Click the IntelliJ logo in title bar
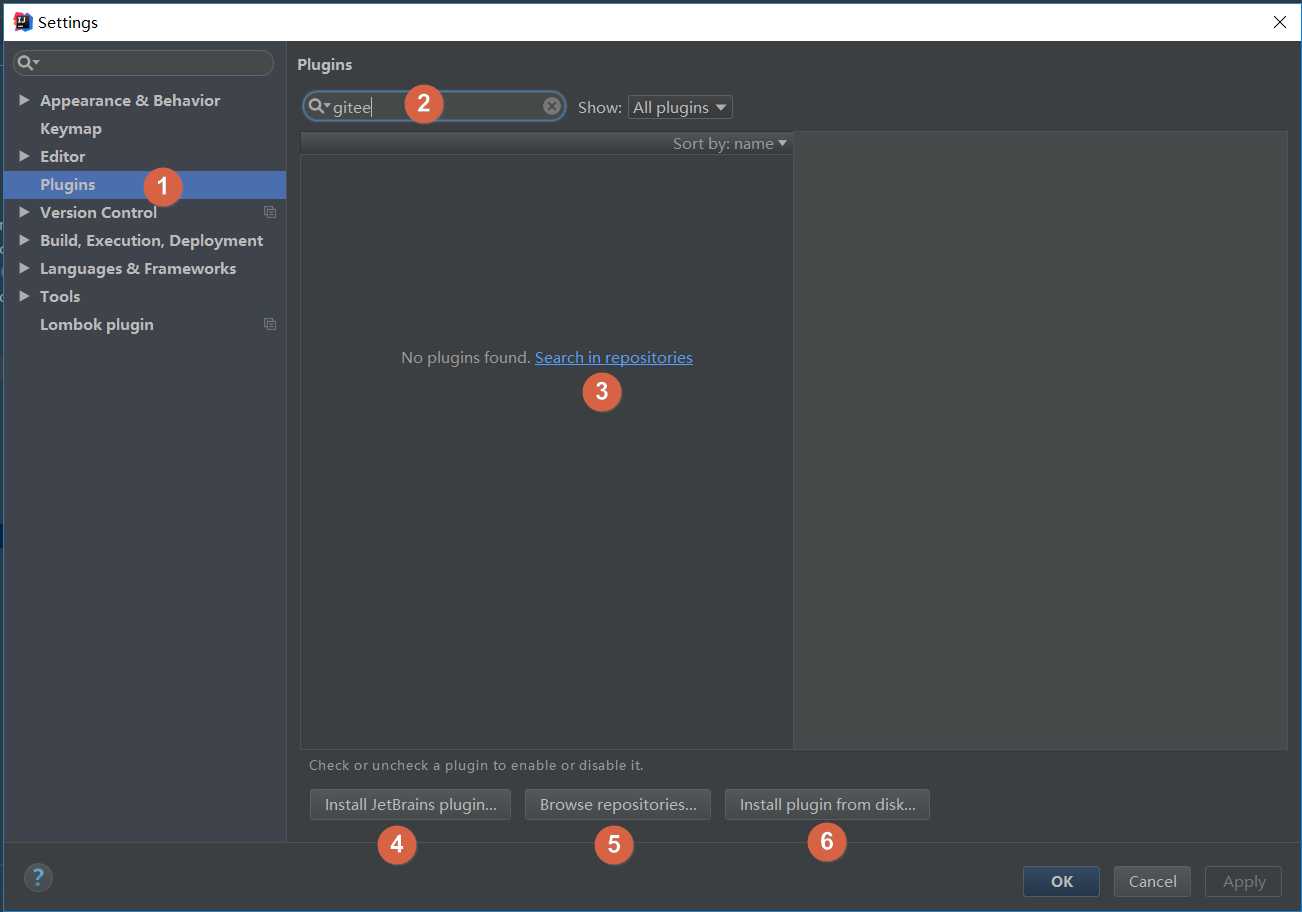This screenshot has width=1302, height=912. (23, 22)
